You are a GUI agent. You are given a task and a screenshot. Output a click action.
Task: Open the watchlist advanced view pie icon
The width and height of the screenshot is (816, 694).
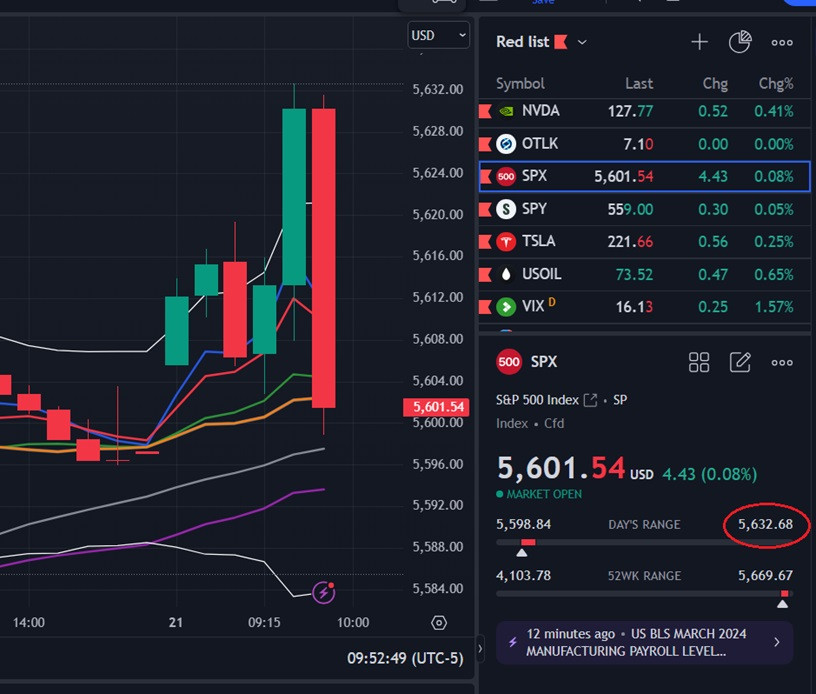click(x=740, y=42)
